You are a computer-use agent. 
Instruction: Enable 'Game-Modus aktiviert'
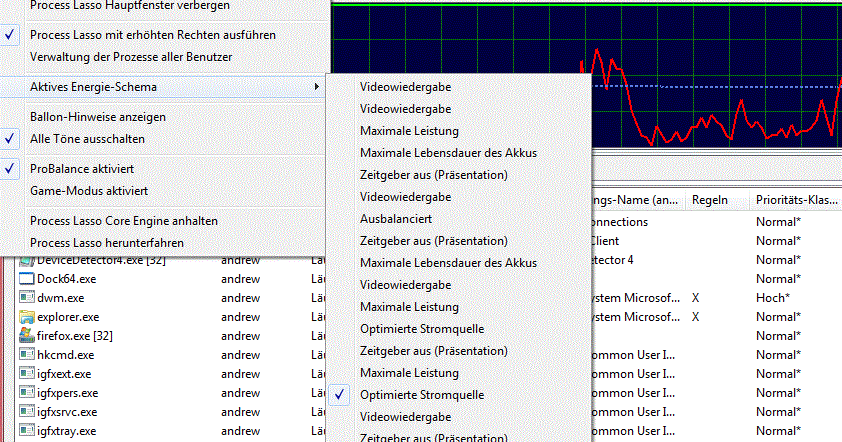pos(164,191)
